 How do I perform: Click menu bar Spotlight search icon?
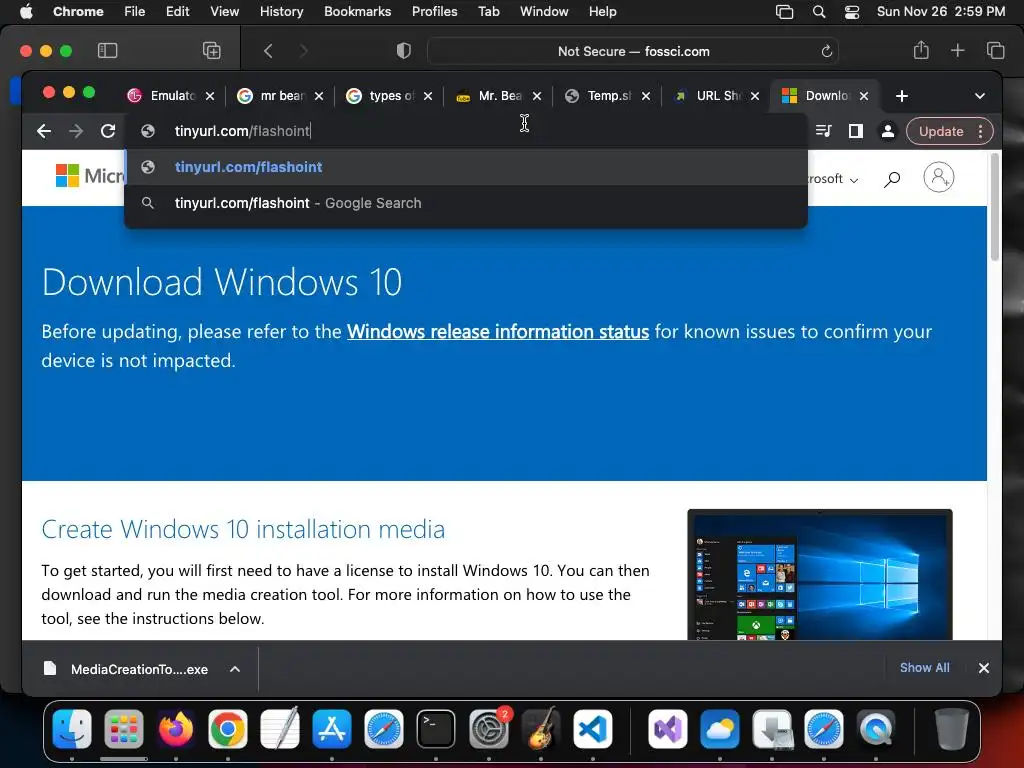(819, 11)
